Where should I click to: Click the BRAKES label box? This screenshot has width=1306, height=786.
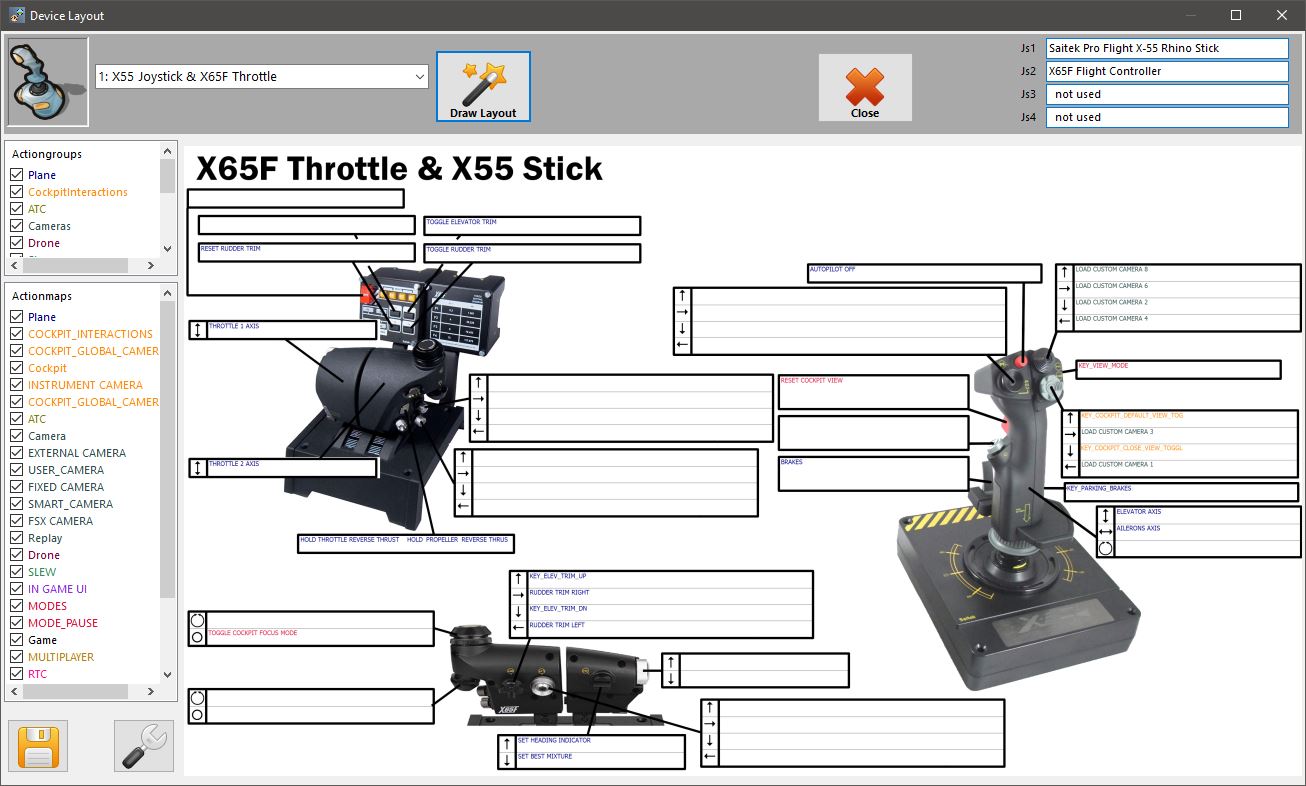[873, 473]
